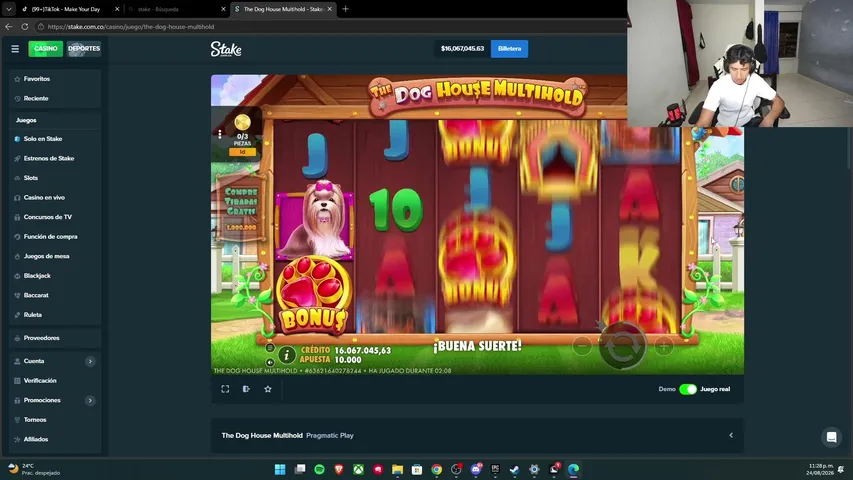Open the game settings menu icon
The width and height of the screenshot is (853, 480).
(270, 348)
